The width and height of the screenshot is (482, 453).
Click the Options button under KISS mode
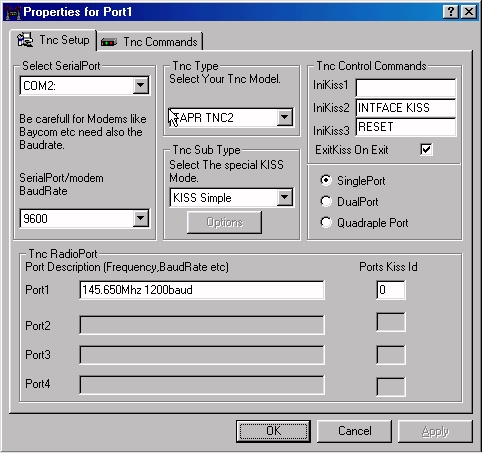point(224,222)
